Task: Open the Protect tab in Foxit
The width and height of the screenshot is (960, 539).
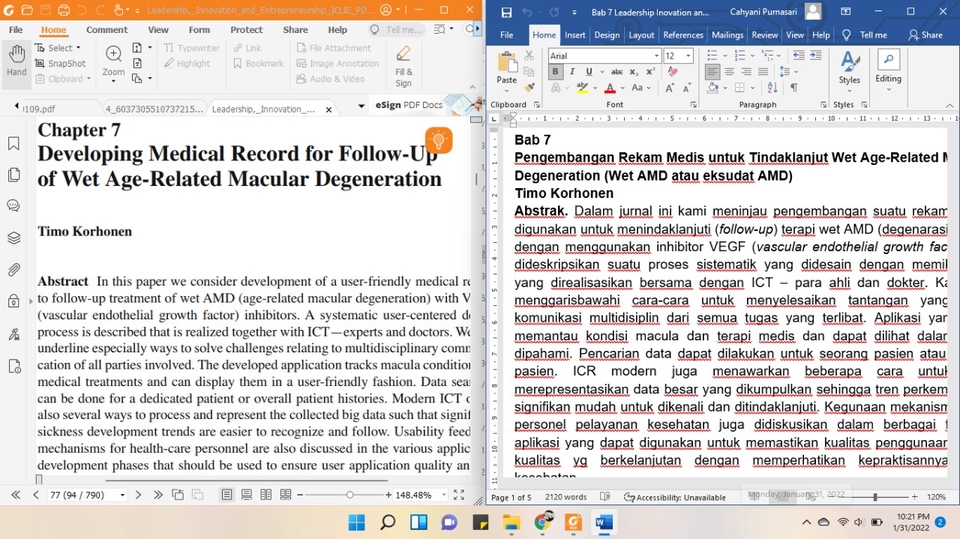Action: [x=246, y=29]
